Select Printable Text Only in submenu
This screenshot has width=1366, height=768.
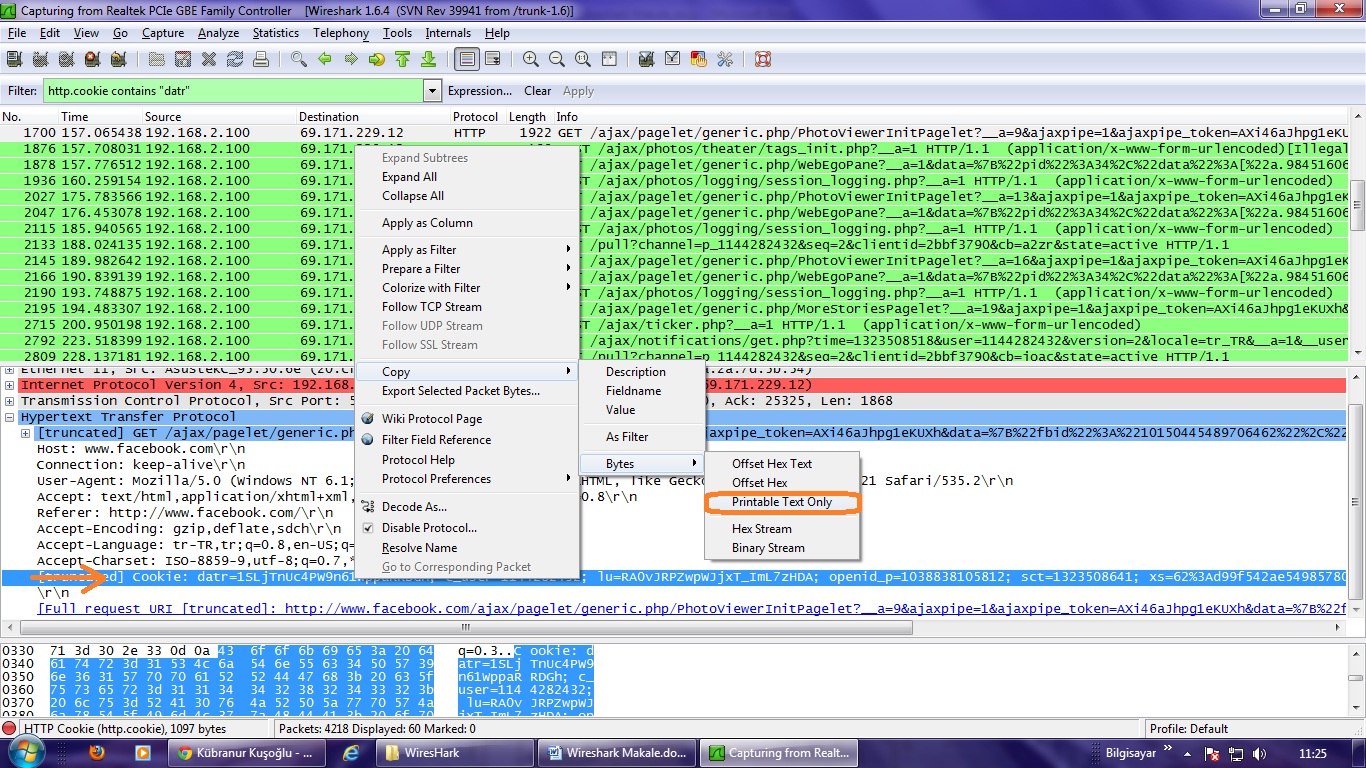[781, 502]
